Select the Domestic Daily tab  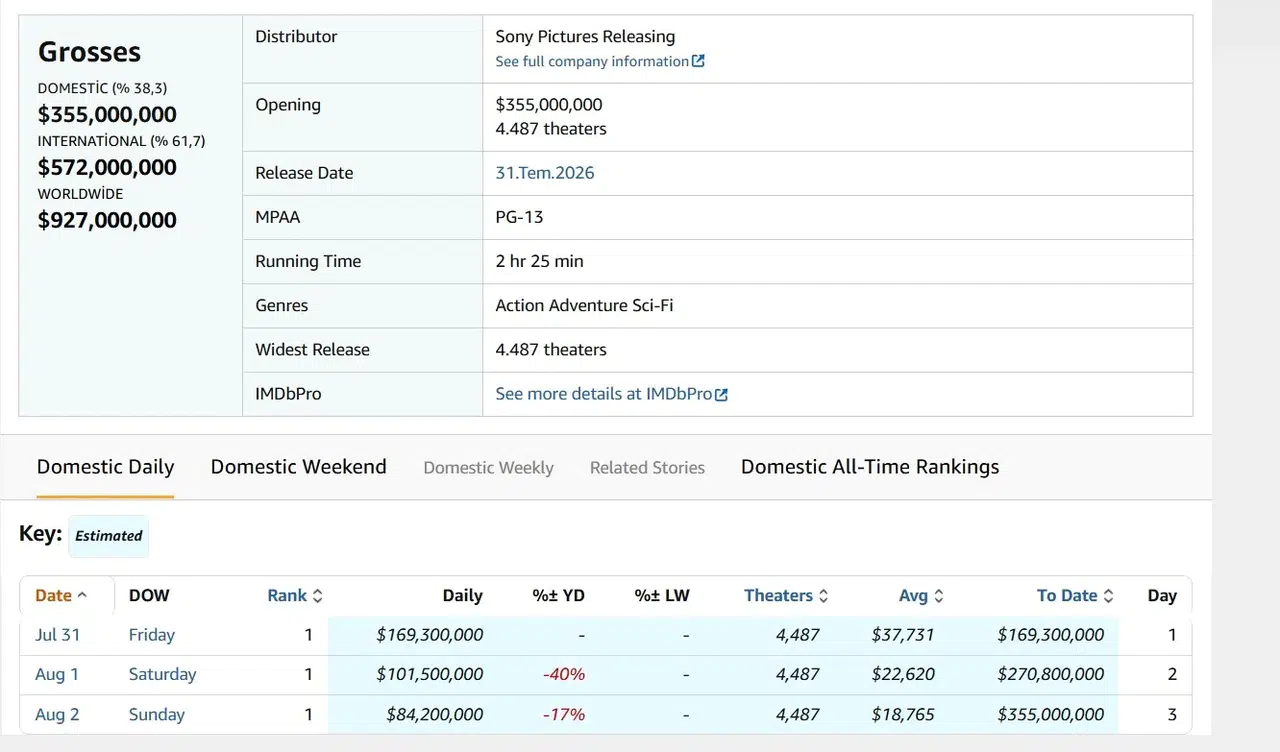(105, 467)
